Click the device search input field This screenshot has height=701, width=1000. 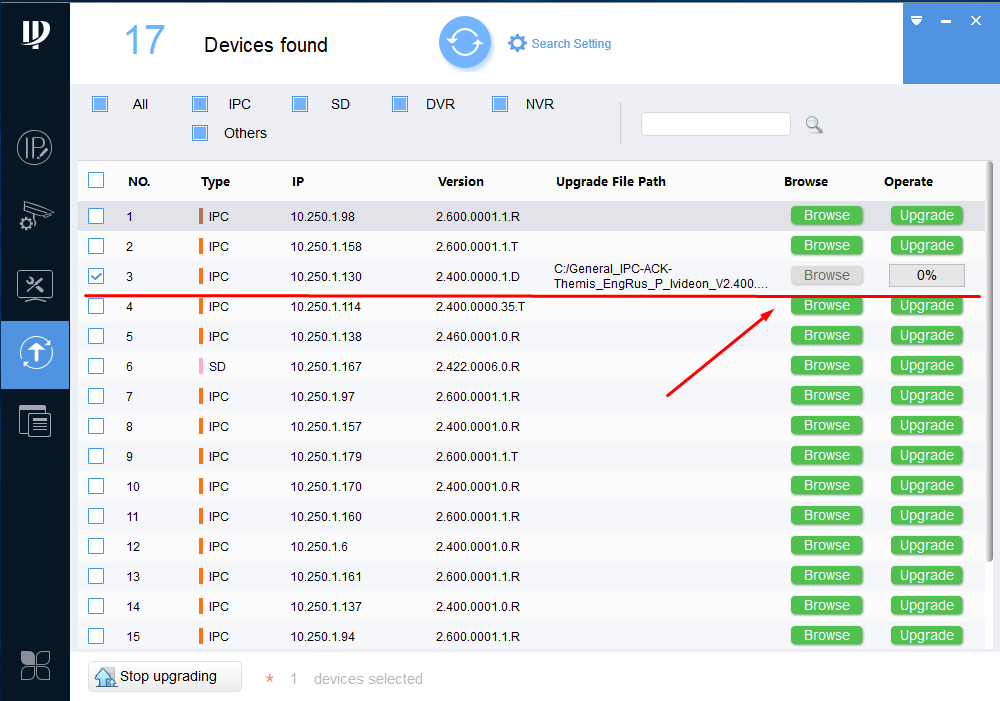[x=716, y=124]
